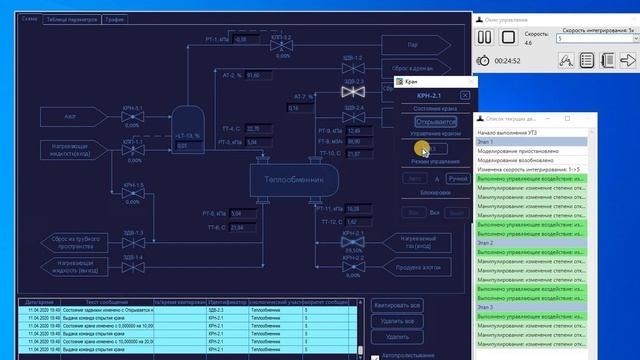Select the highlighted ЗДВ-2.3 gate valve

(353, 92)
